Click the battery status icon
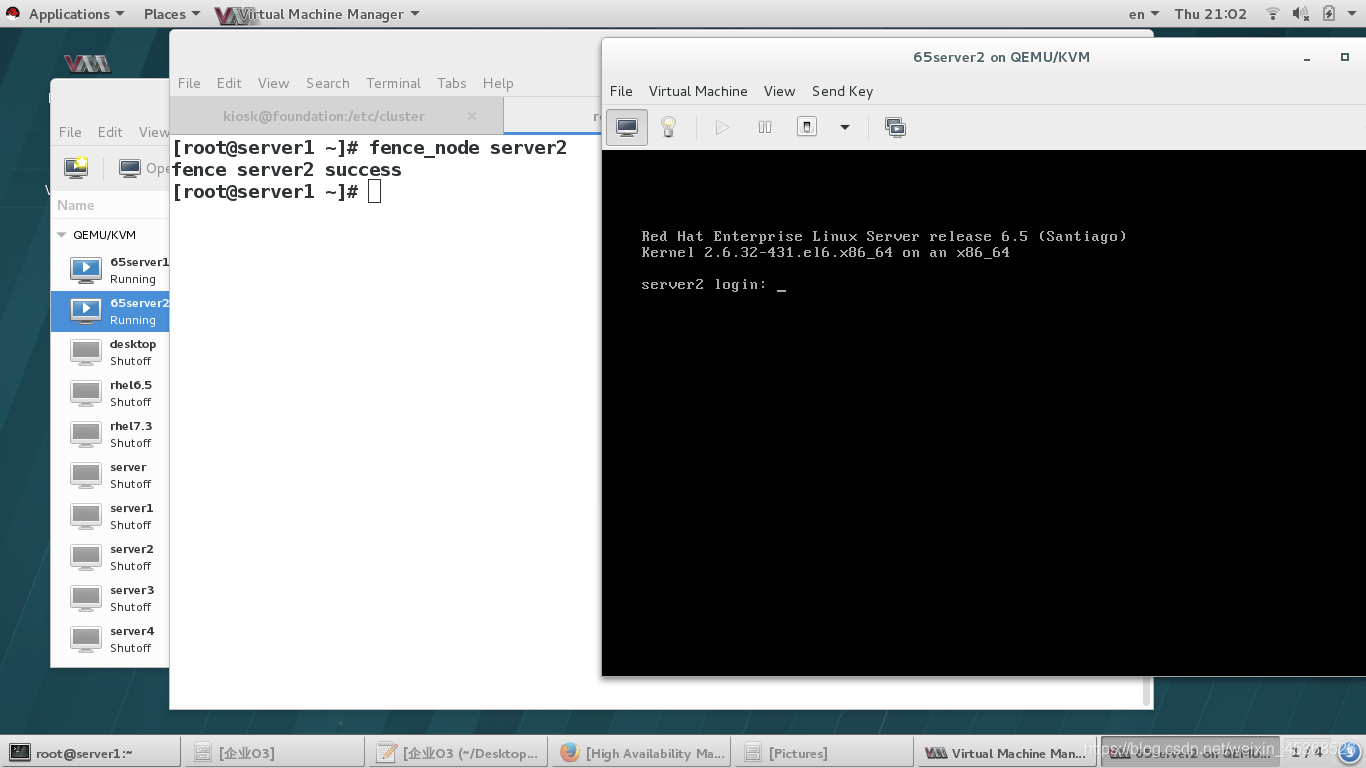Viewport: 1366px width, 768px height. click(x=1328, y=14)
